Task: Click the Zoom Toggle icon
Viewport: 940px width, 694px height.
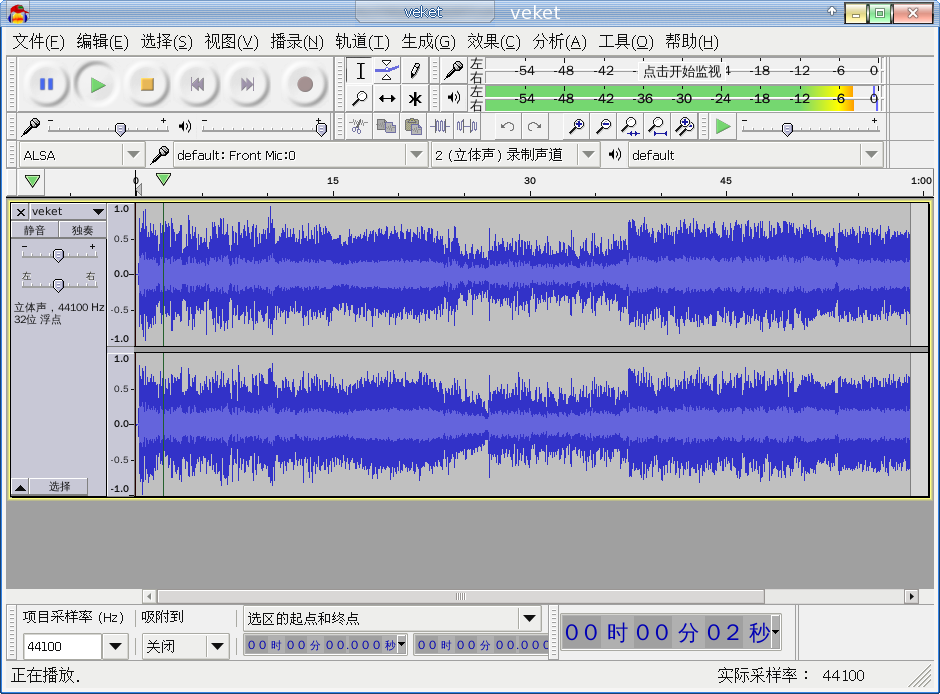Action: pos(684,126)
